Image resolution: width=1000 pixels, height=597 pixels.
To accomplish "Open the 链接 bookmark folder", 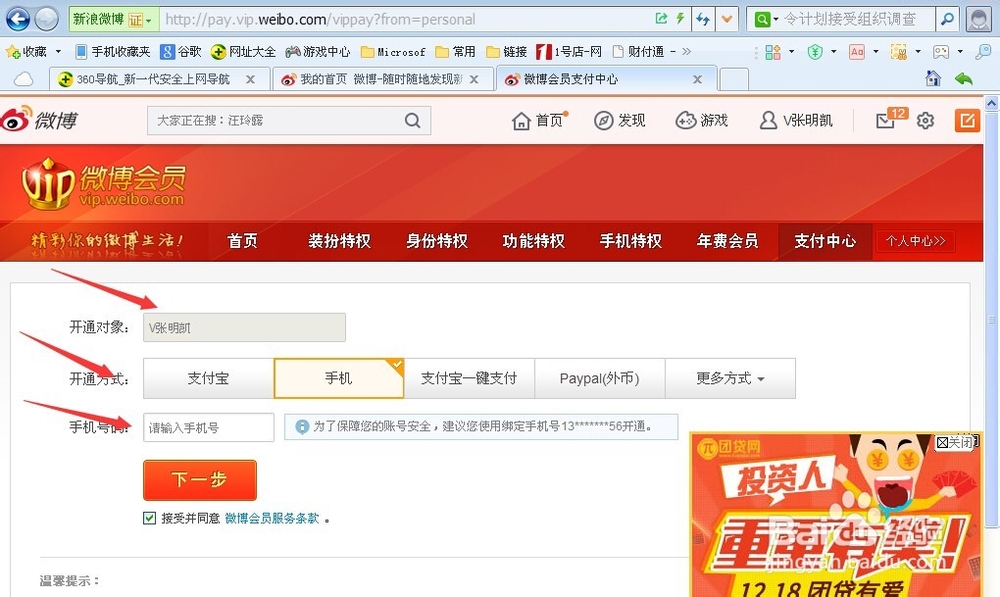I will coord(506,52).
